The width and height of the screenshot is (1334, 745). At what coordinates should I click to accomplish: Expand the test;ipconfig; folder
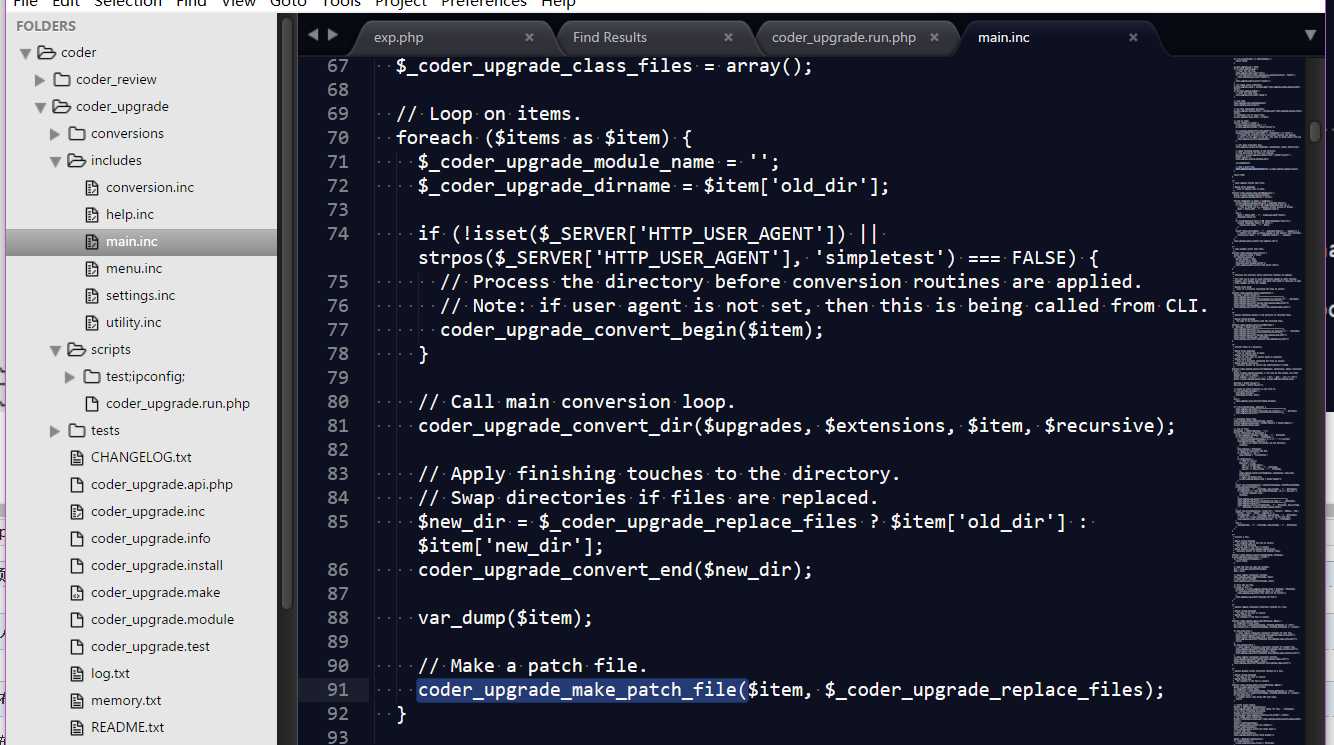click(x=70, y=376)
